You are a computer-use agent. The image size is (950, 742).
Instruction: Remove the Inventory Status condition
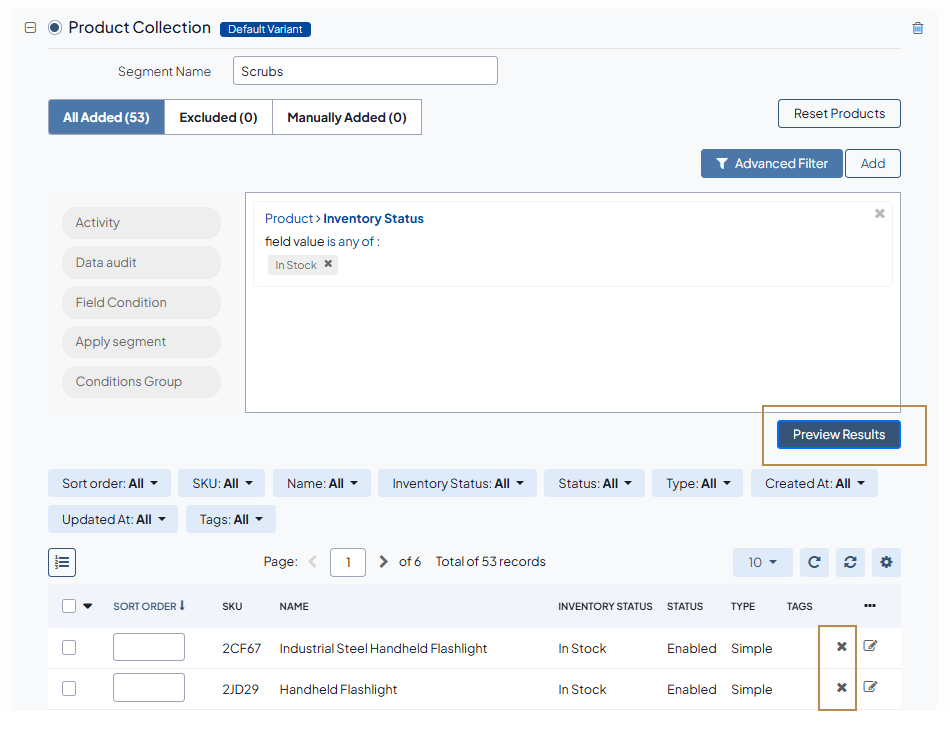(x=879, y=214)
